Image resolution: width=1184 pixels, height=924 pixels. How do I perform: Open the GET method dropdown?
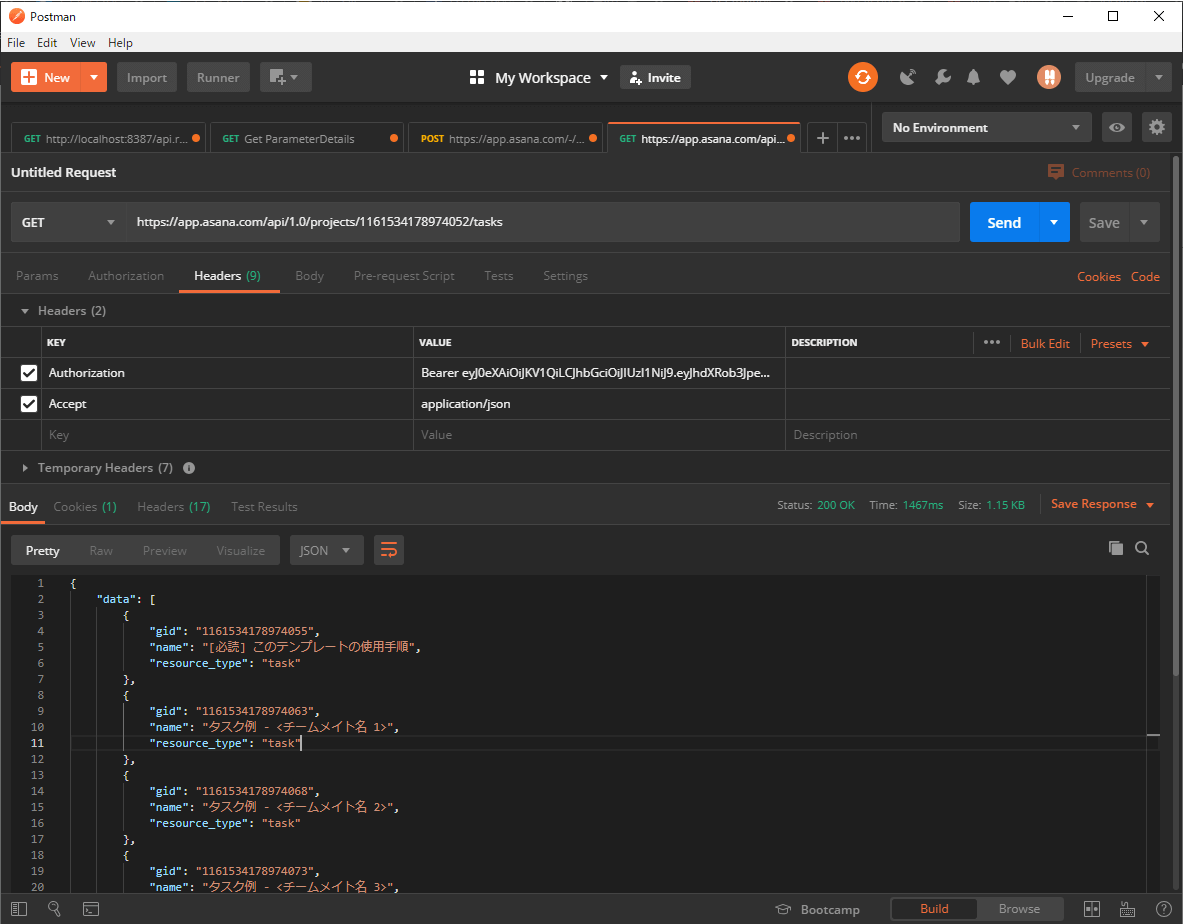68,222
